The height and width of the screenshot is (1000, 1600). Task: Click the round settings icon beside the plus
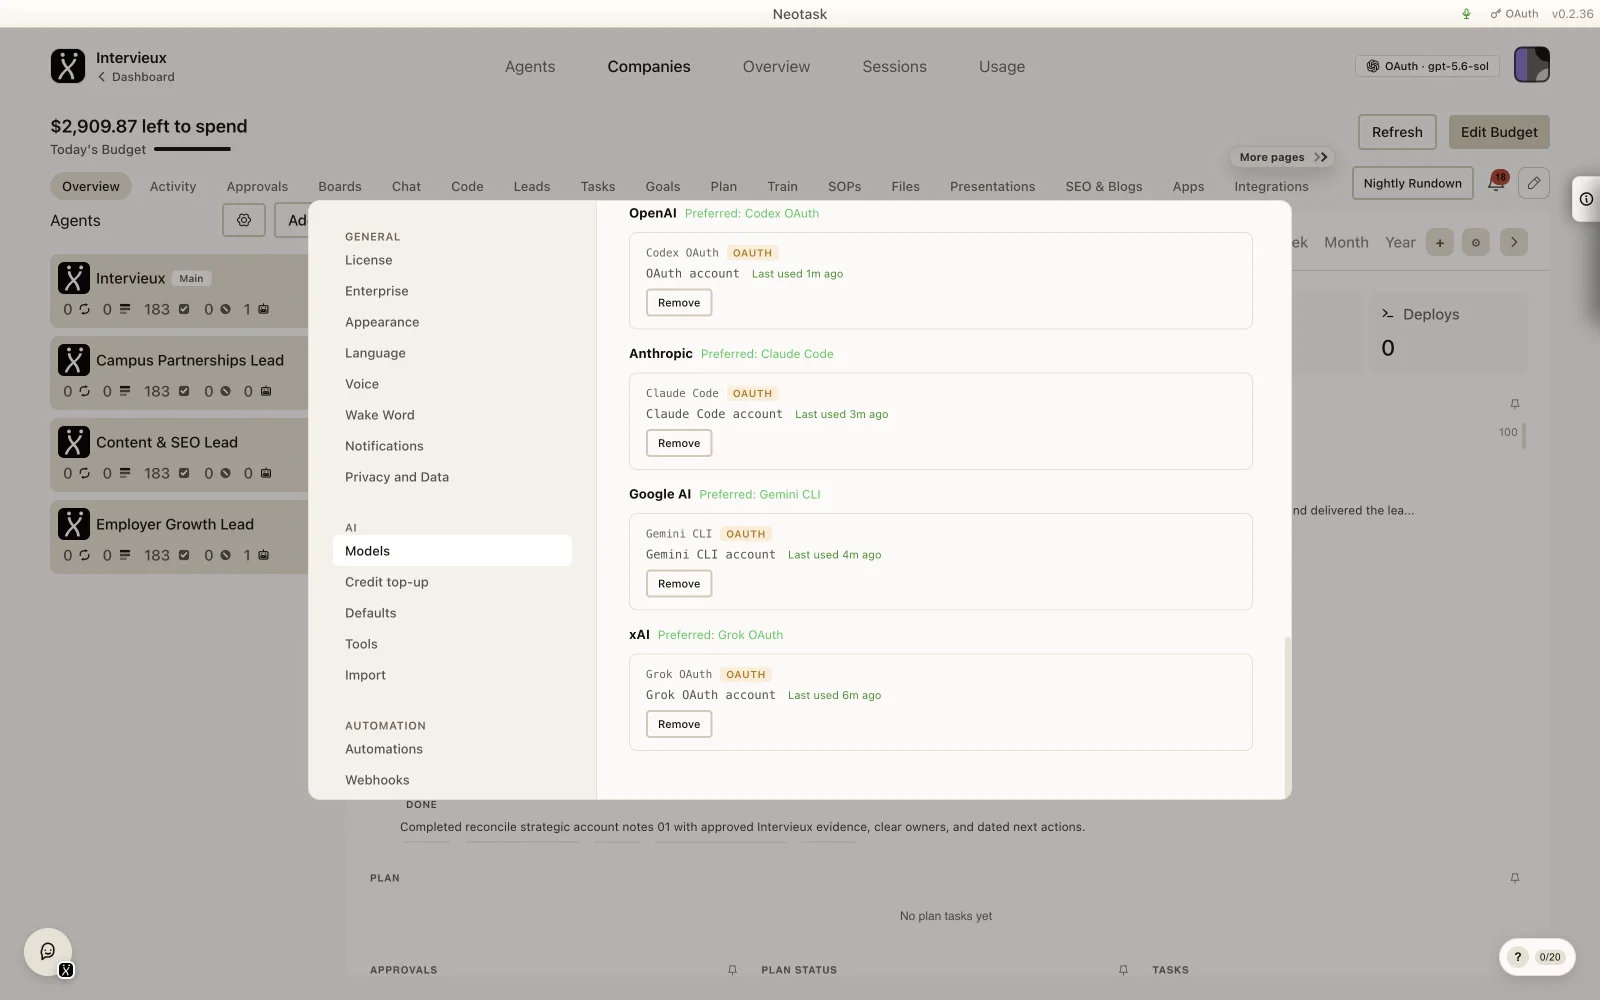[1476, 242]
